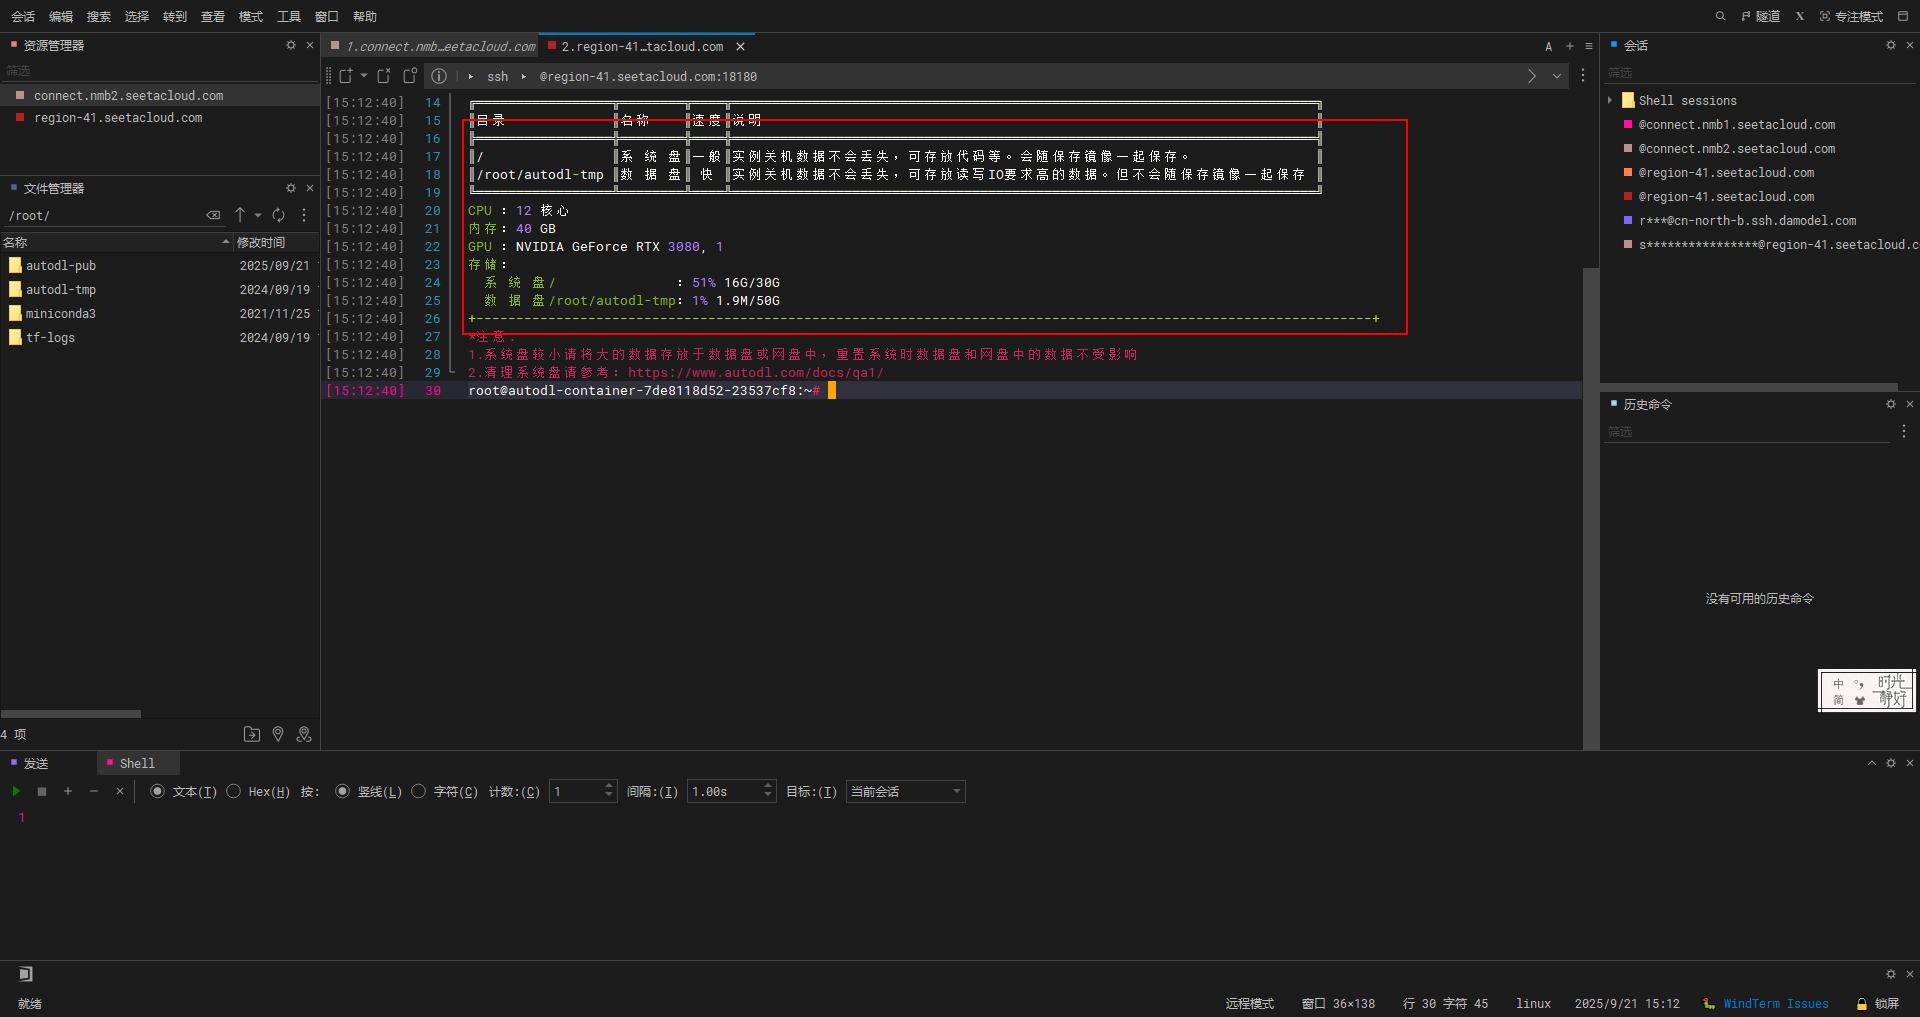Screen dimensions: 1920x1017
Task: Close the region-41 tab
Action: pos(741,47)
